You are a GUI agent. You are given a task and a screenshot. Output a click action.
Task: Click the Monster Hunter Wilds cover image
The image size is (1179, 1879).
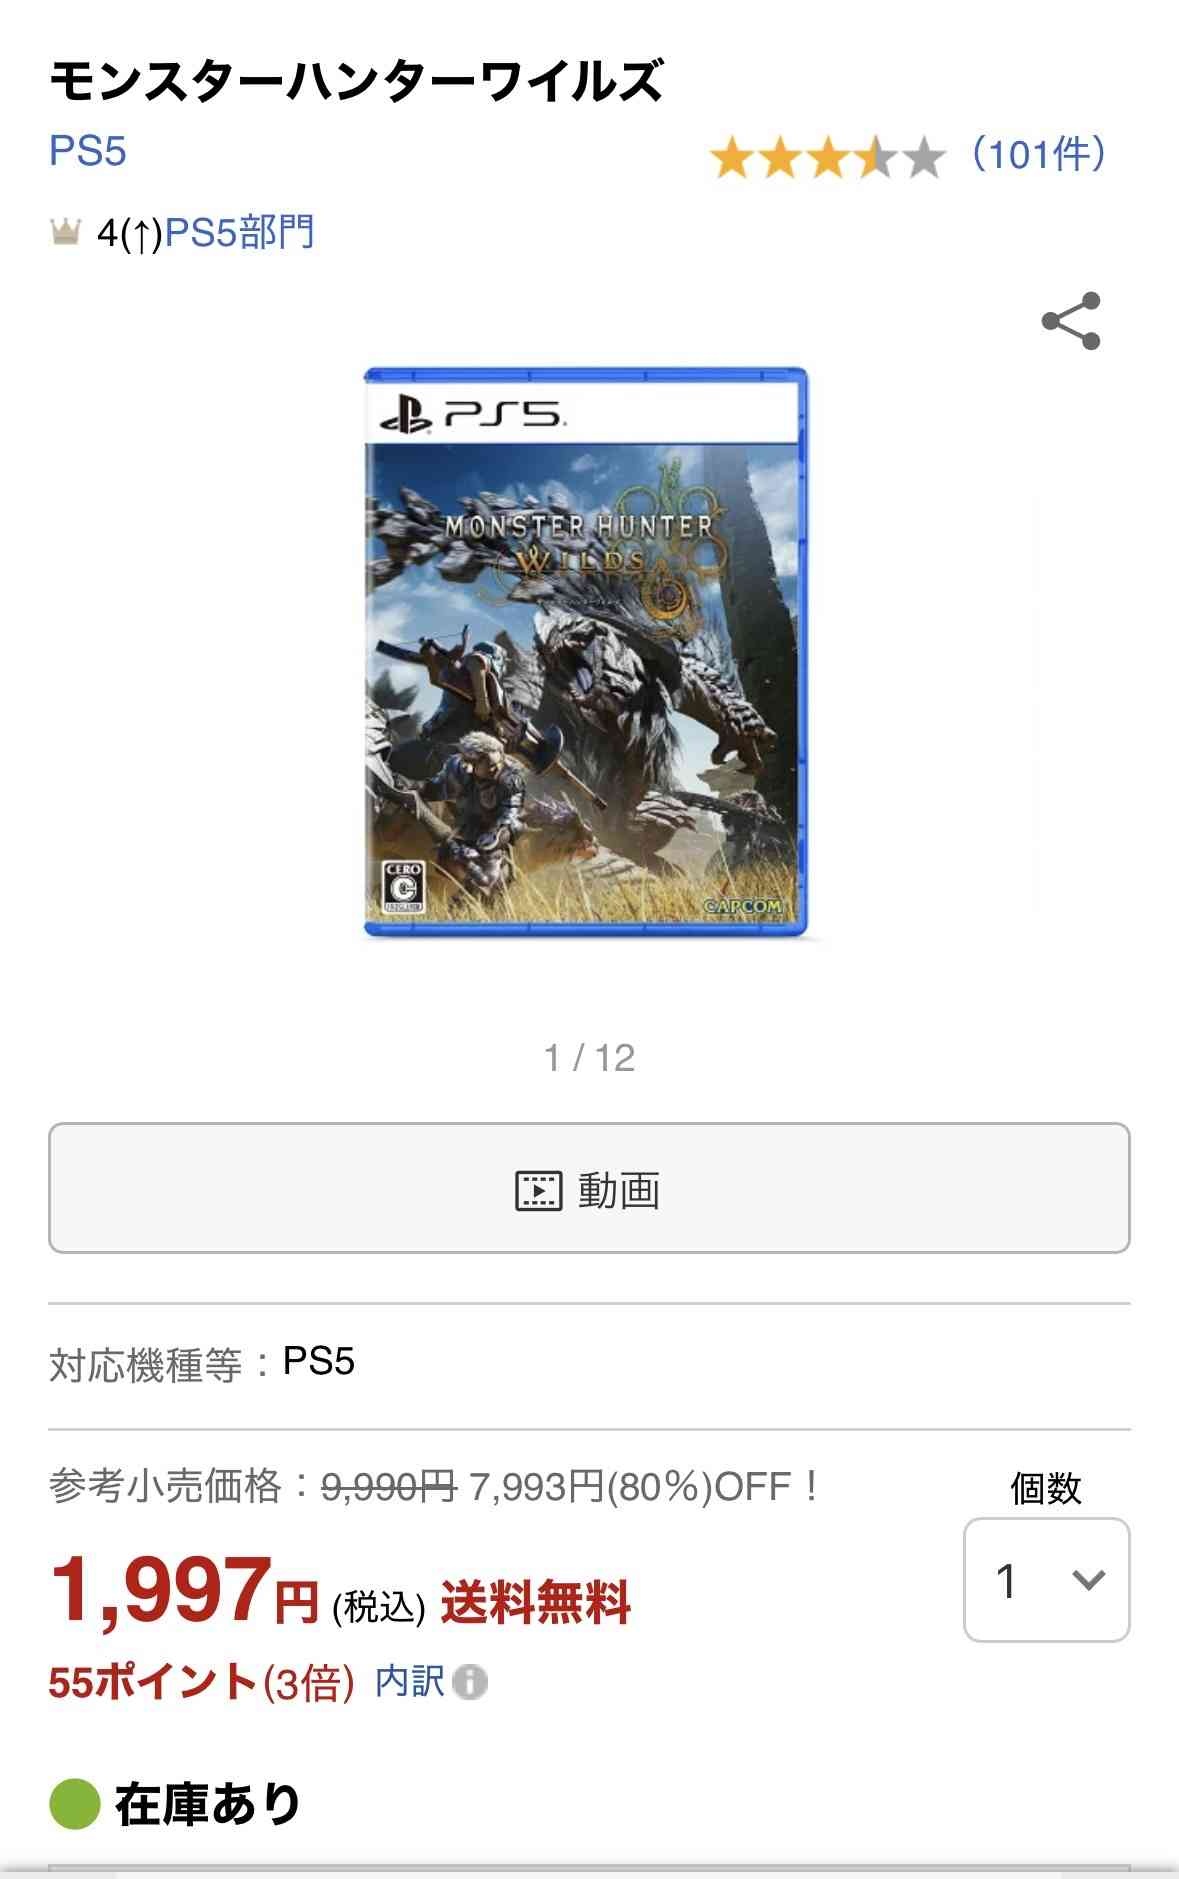coord(586,652)
